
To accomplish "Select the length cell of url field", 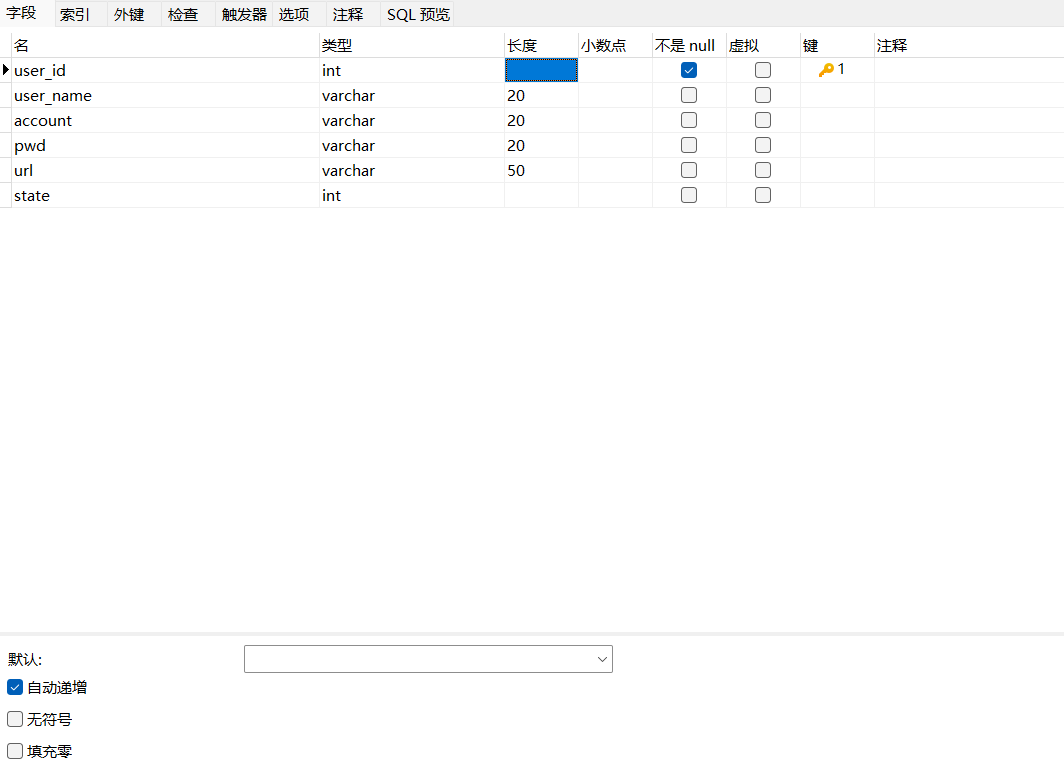I will [x=540, y=170].
